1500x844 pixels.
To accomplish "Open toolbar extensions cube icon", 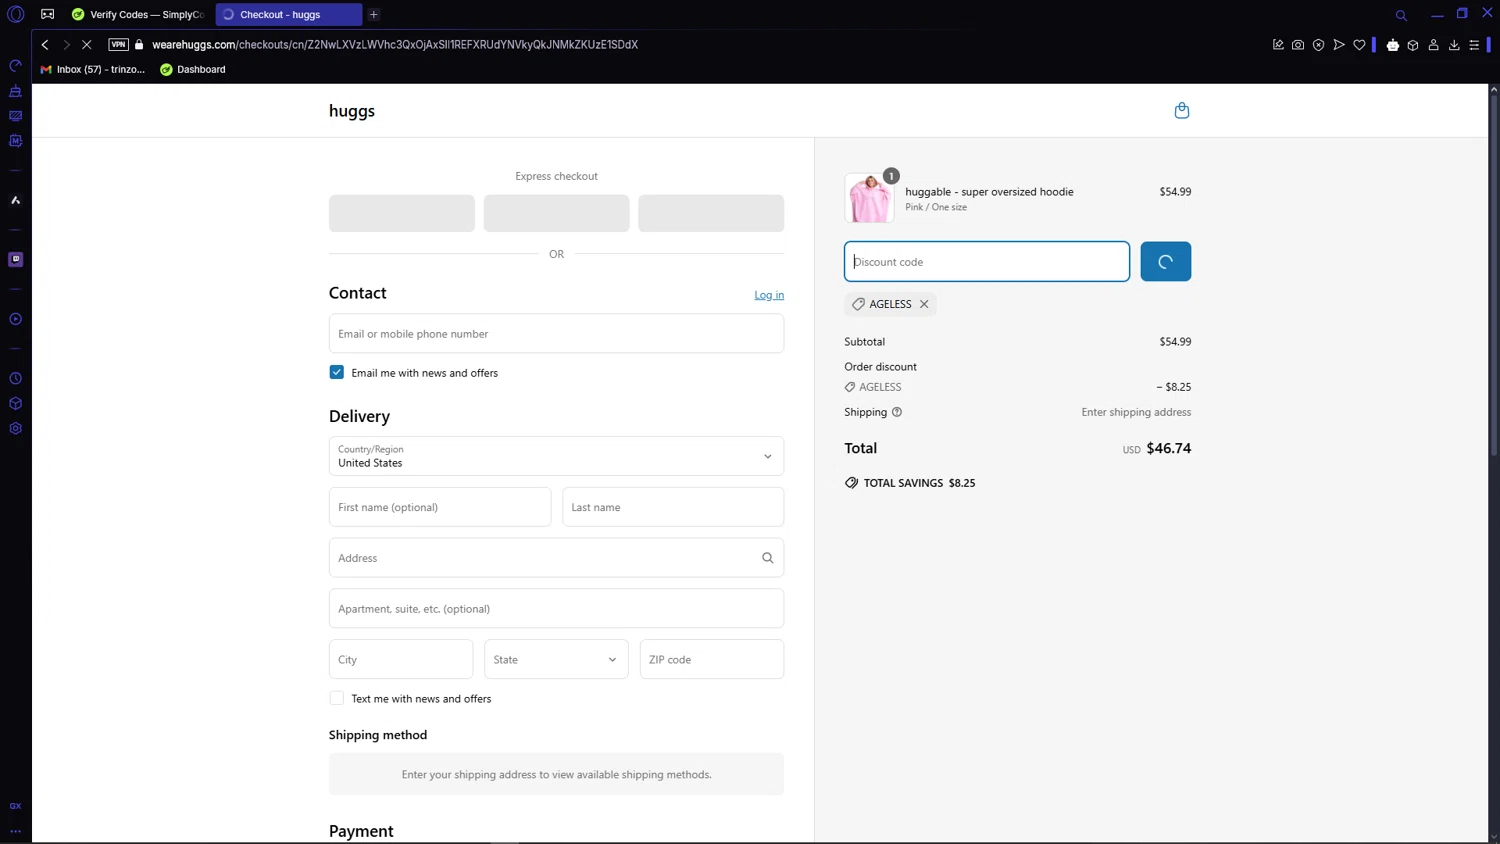I will tap(1413, 45).
